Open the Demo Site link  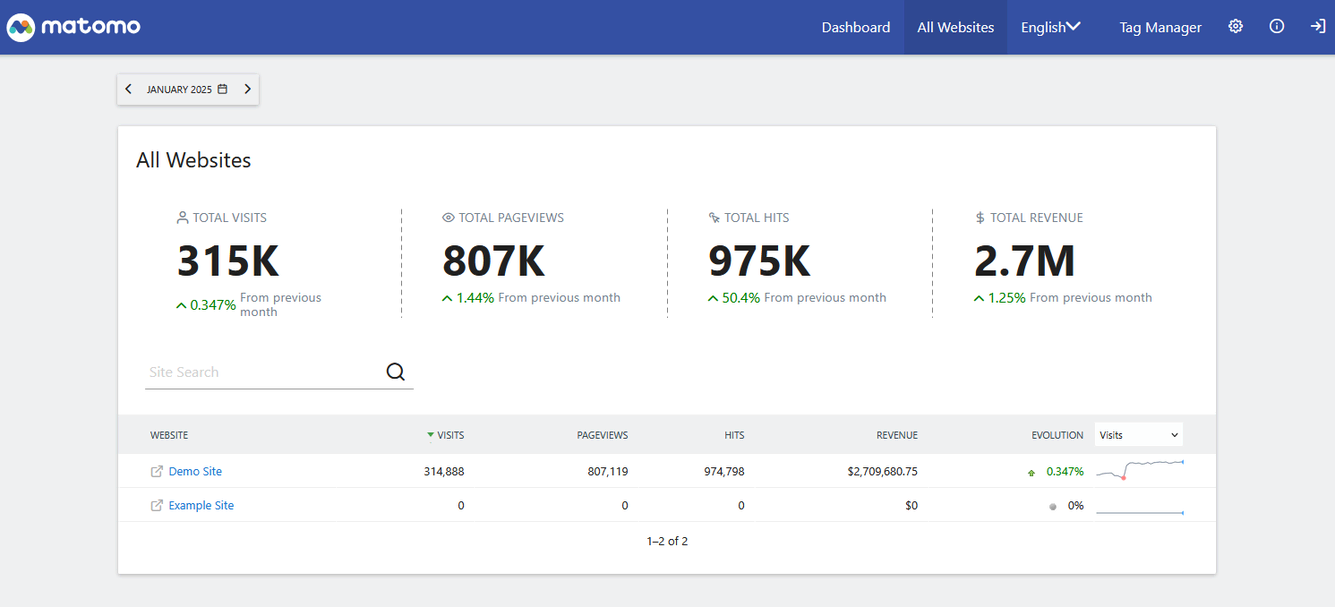pyautogui.click(x=195, y=472)
